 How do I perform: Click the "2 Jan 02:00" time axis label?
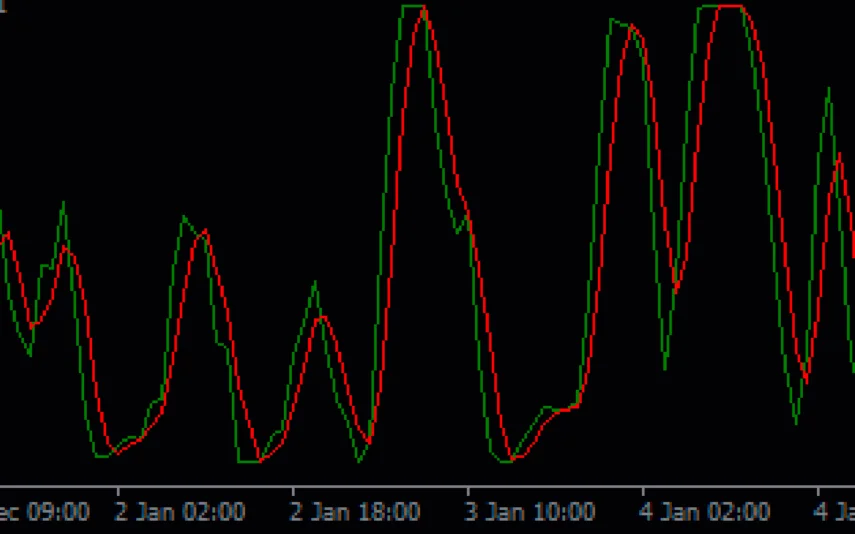(x=180, y=513)
